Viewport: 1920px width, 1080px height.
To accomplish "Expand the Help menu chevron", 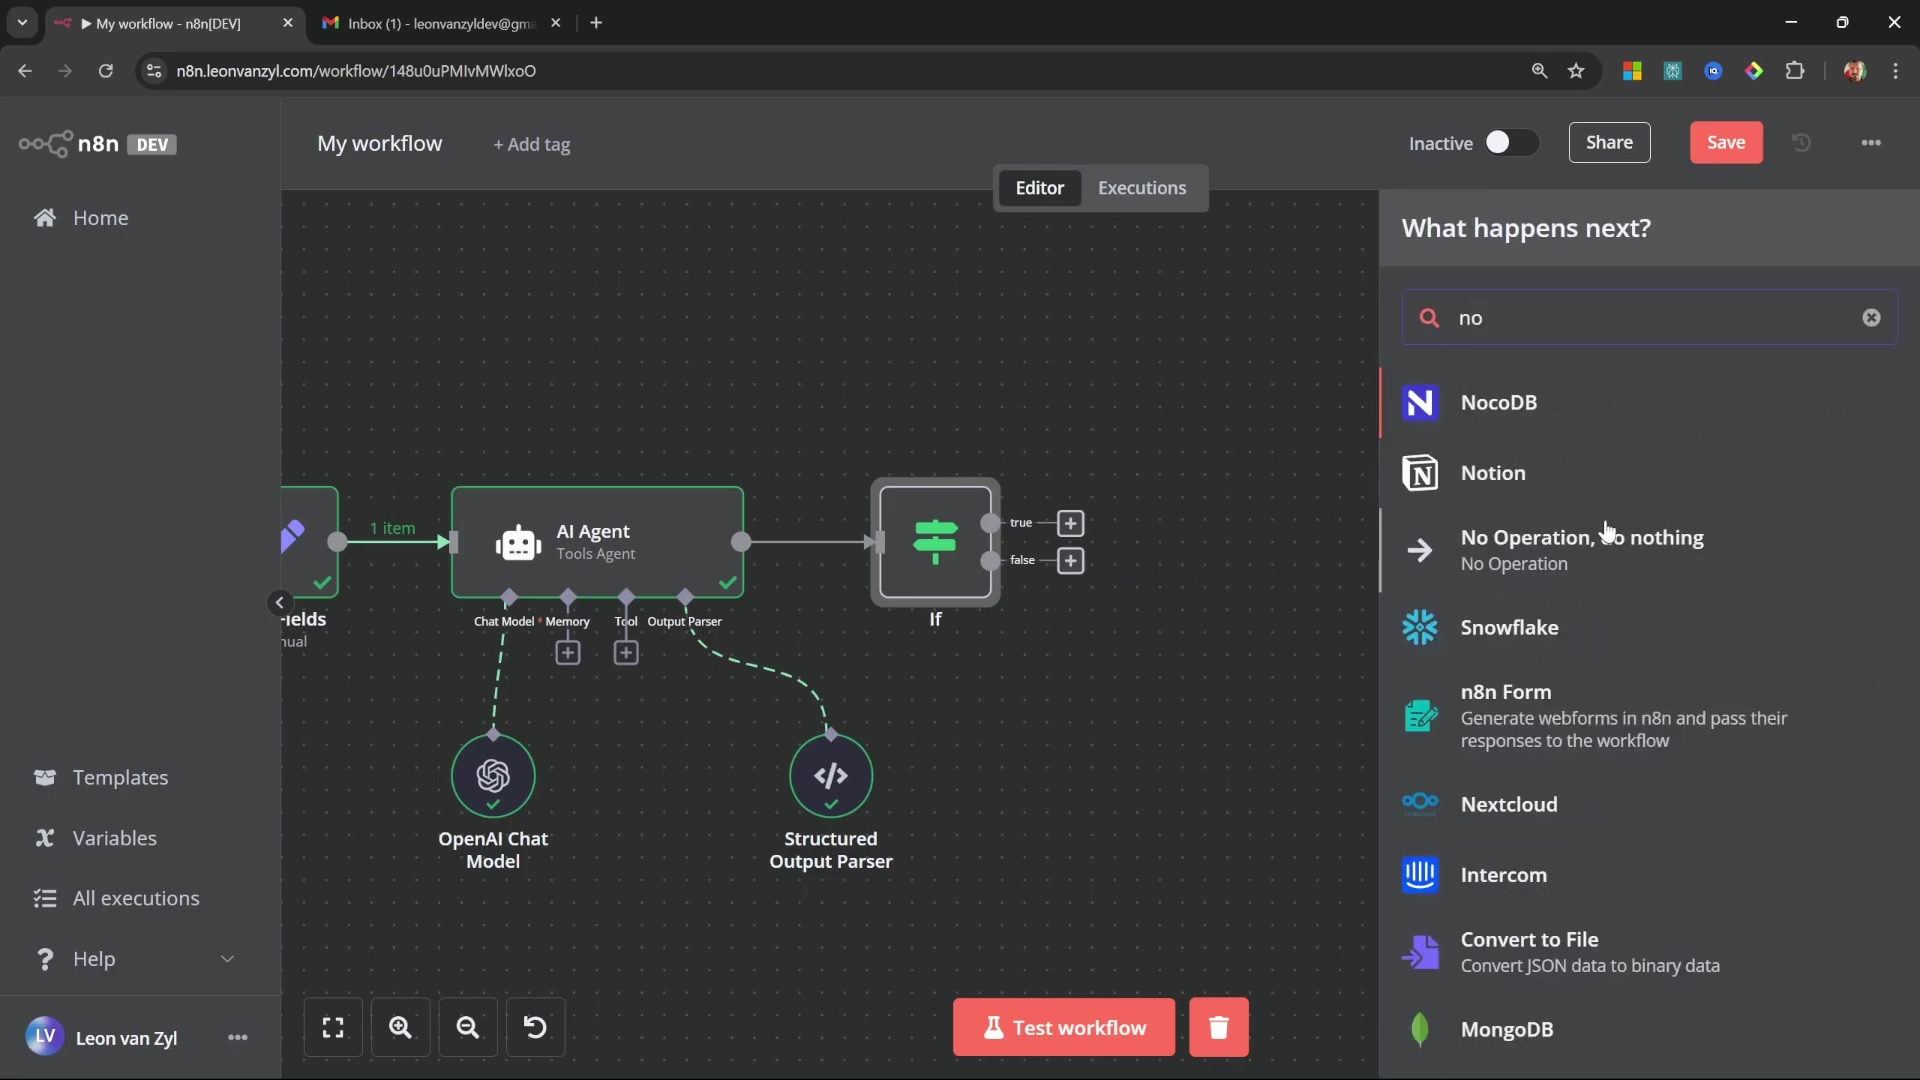I will click(227, 959).
